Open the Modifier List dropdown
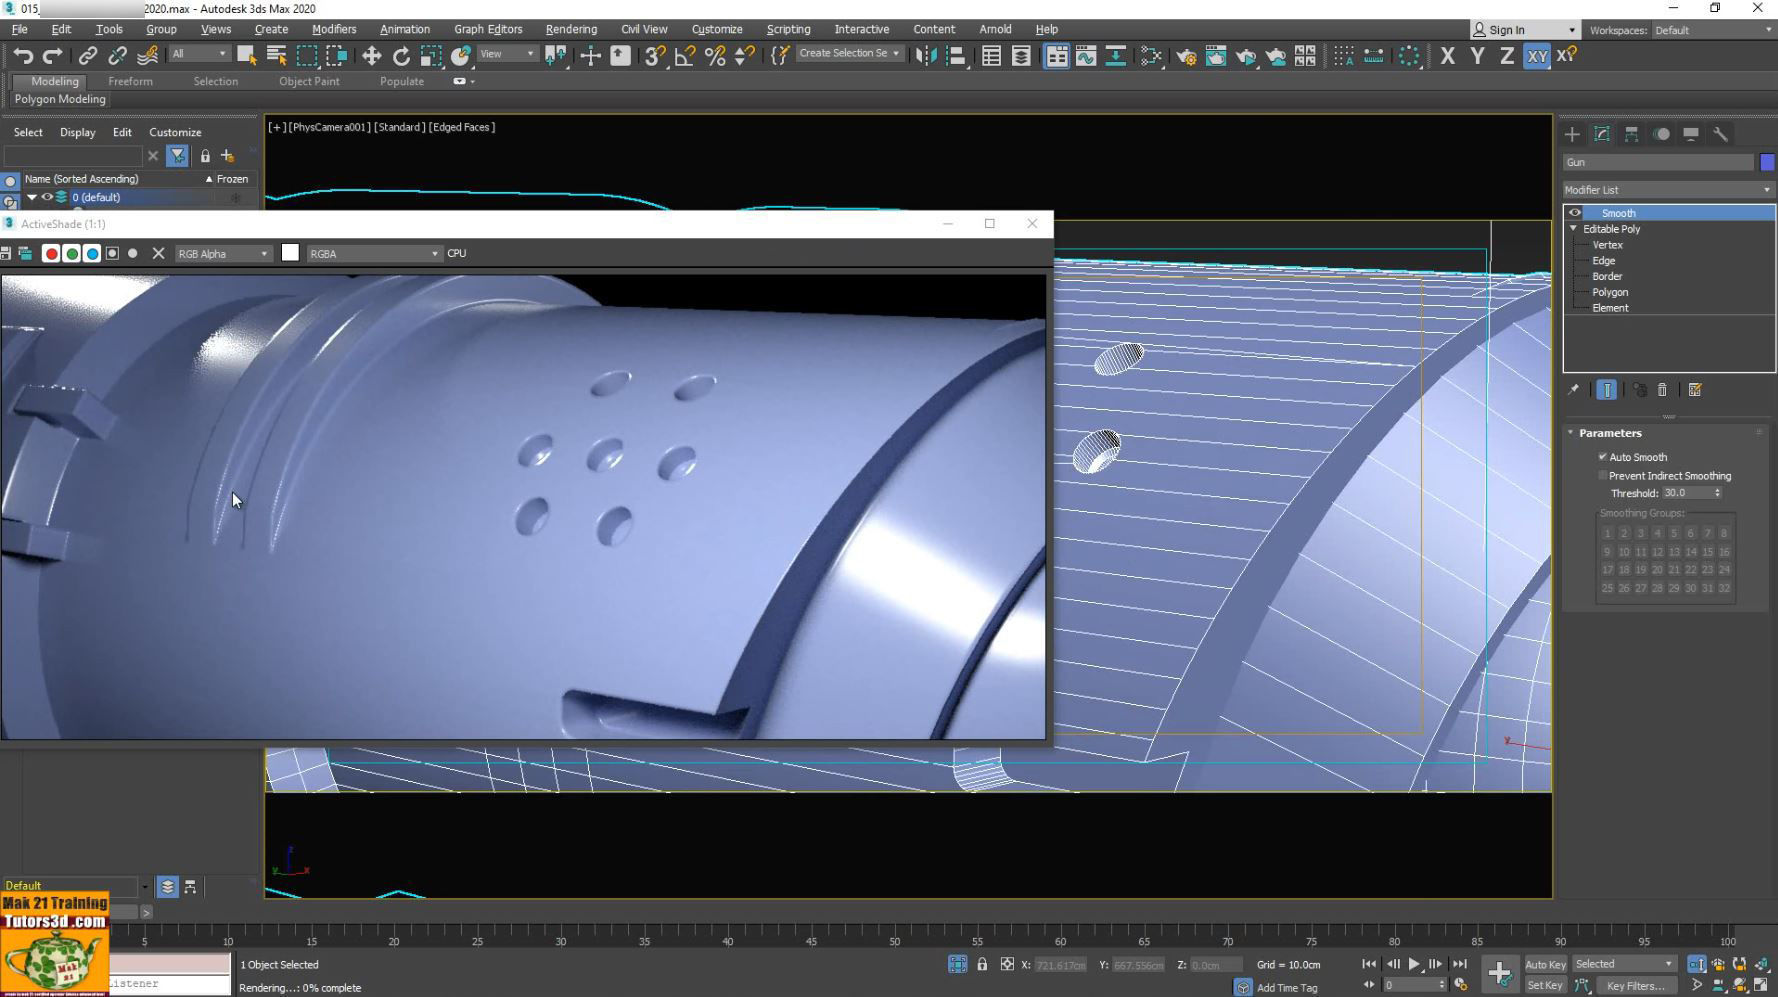This screenshot has height=997, width=1778. click(1666, 189)
